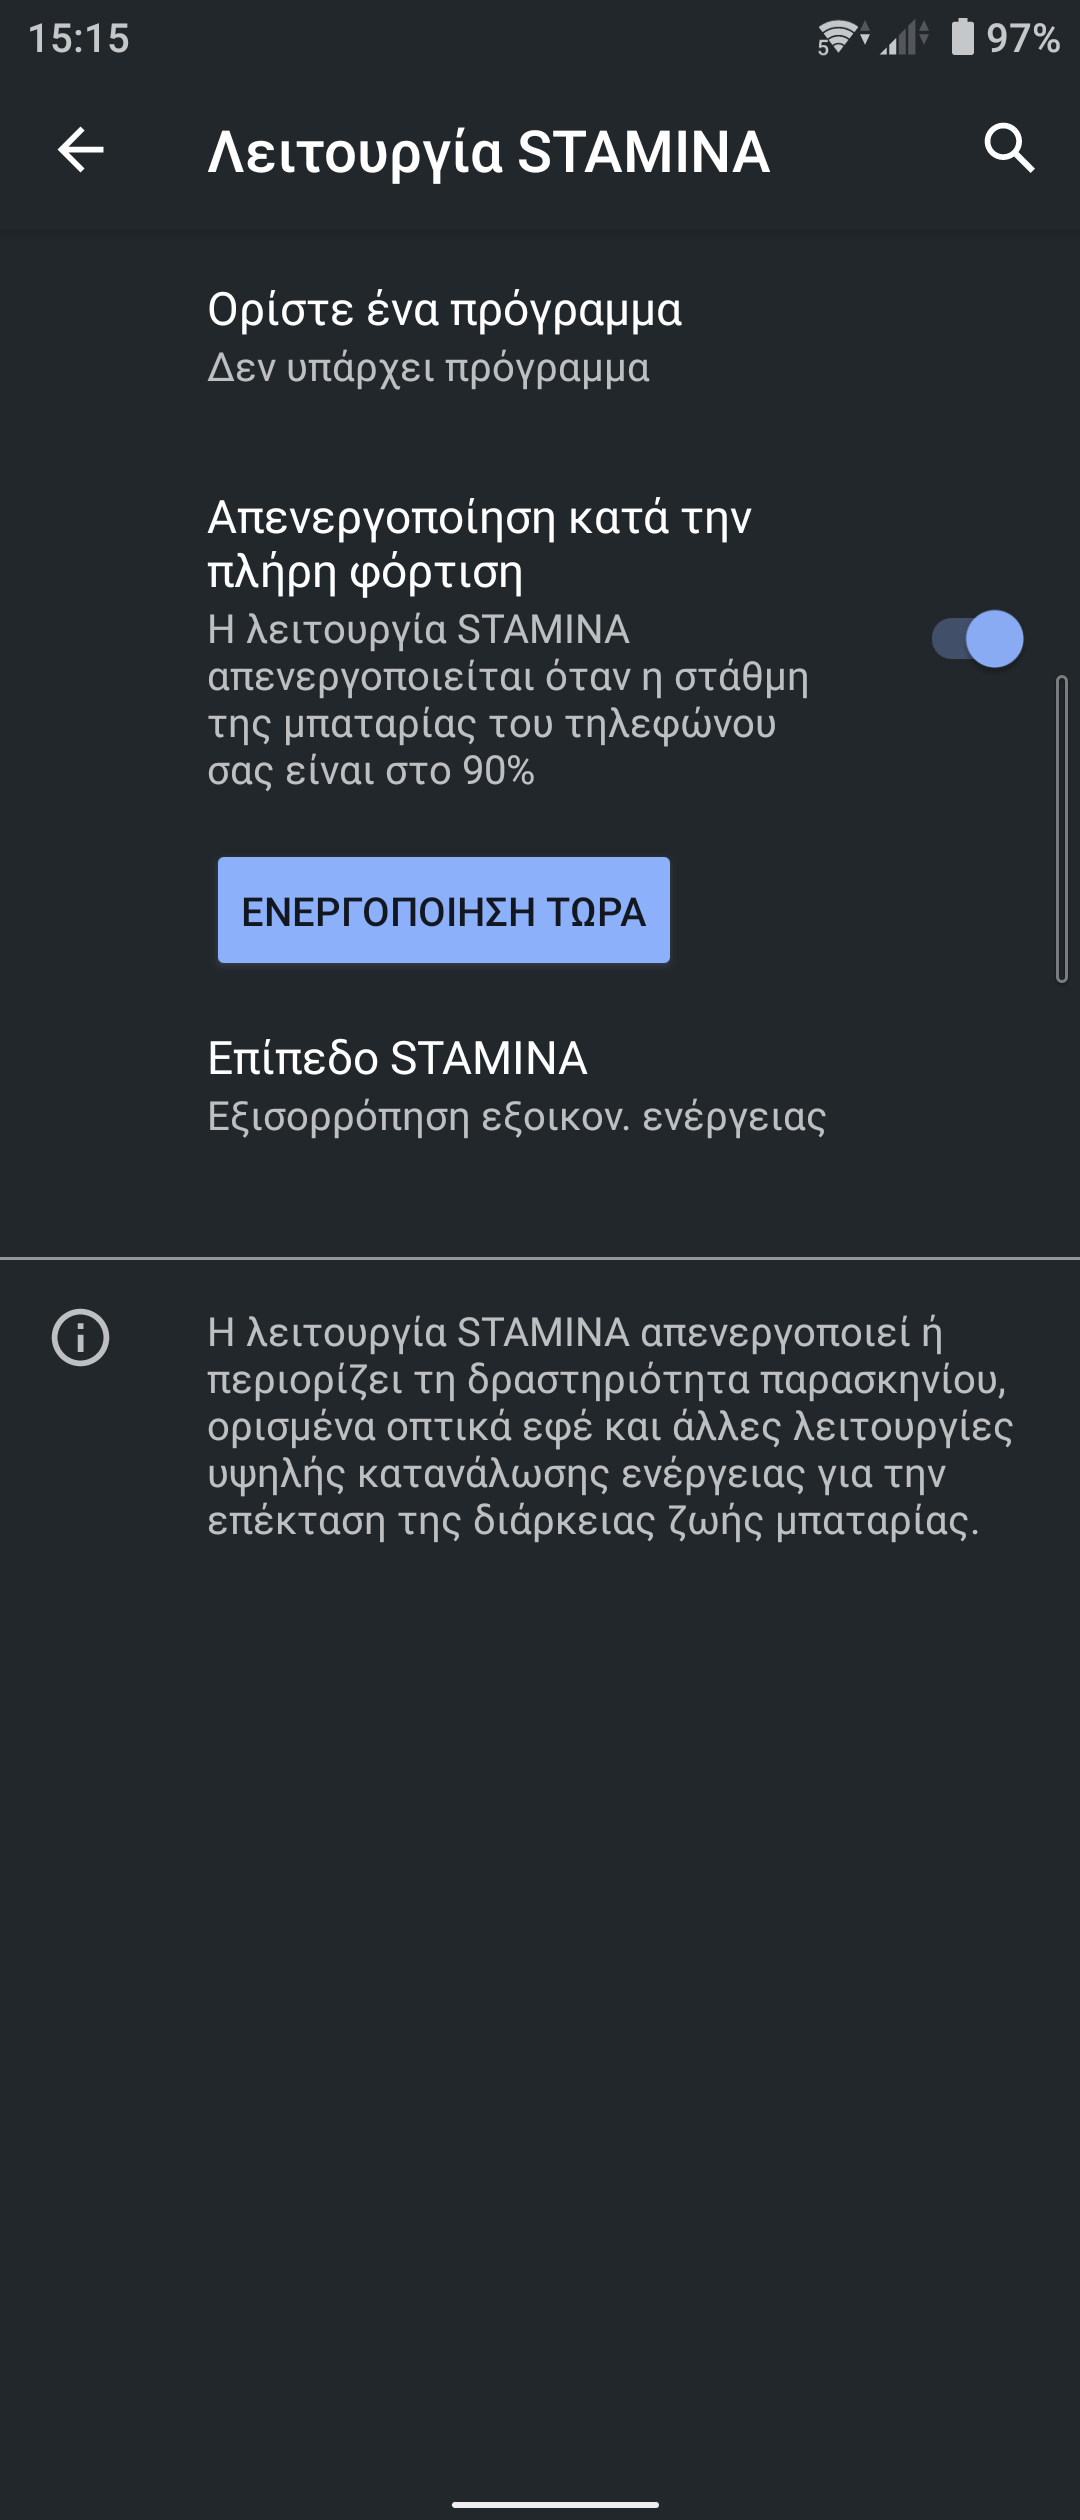The width and height of the screenshot is (1080, 2520).
Task: Open Ορίστε ένα πρόγραμμα setting
Action: click(x=540, y=338)
